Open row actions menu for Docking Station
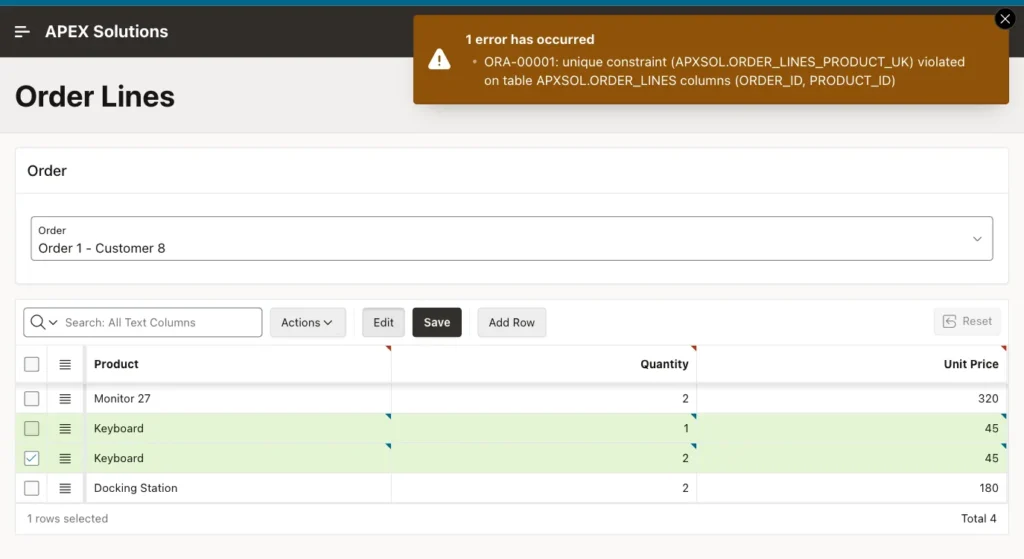Screen dimensions: 1024x559 (x=65, y=488)
